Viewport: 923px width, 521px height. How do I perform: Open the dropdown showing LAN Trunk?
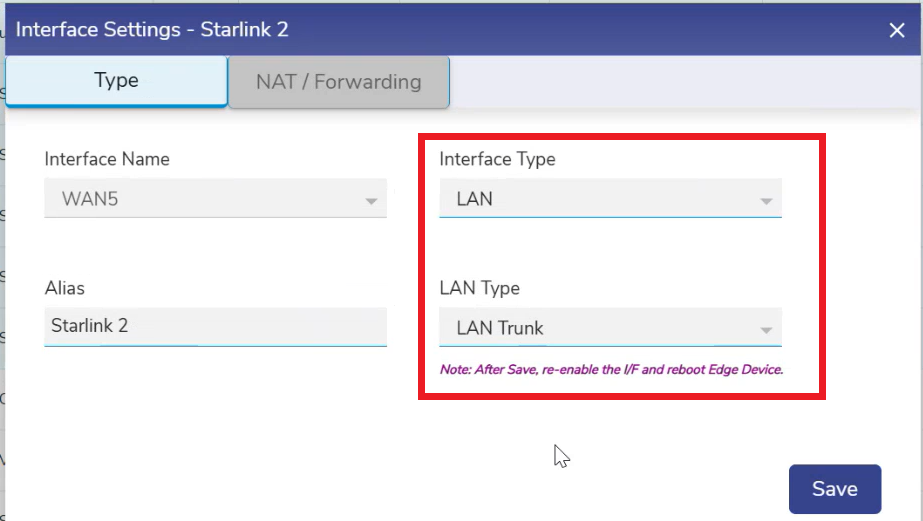point(610,328)
